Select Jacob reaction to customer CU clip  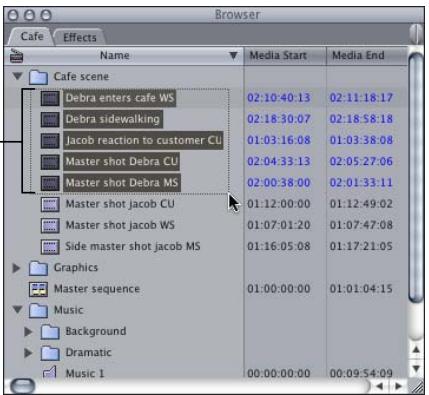(143, 140)
